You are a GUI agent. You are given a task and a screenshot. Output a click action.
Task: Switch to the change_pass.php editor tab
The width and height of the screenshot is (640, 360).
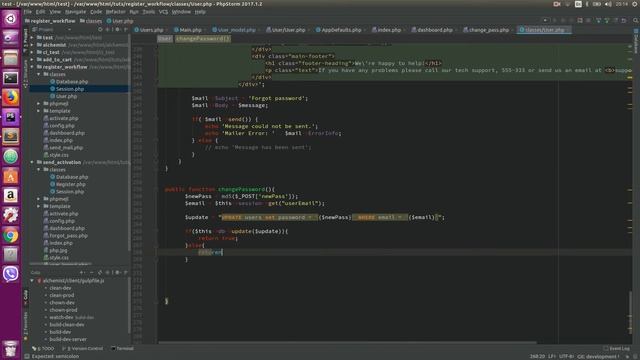point(489,30)
